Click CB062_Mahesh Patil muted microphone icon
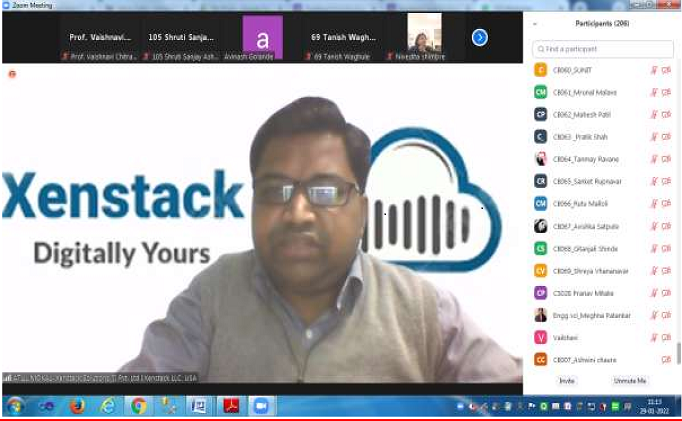Screen dimensions: 682x421 click(x=654, y=114)
